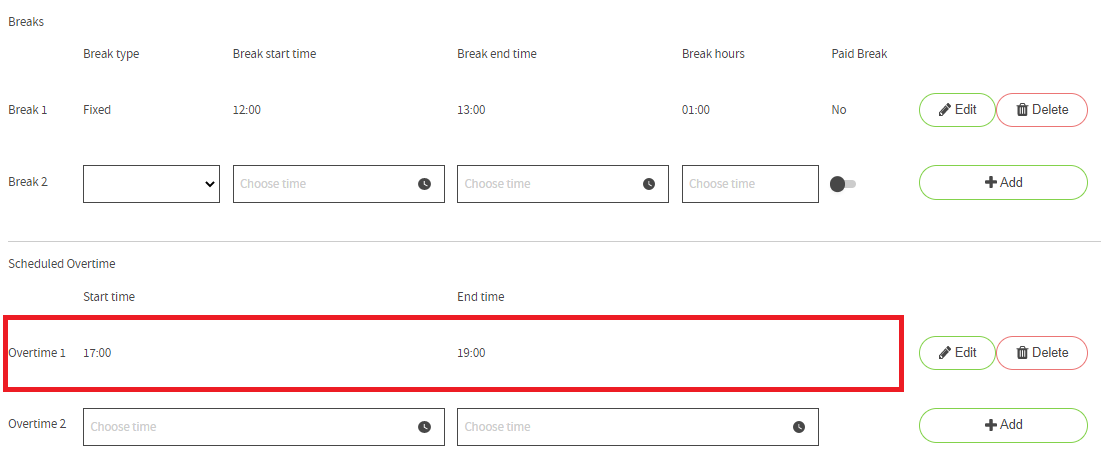
Task: Click pencil icon on Overtime 1 Edit button
Action: pos(945,353)
